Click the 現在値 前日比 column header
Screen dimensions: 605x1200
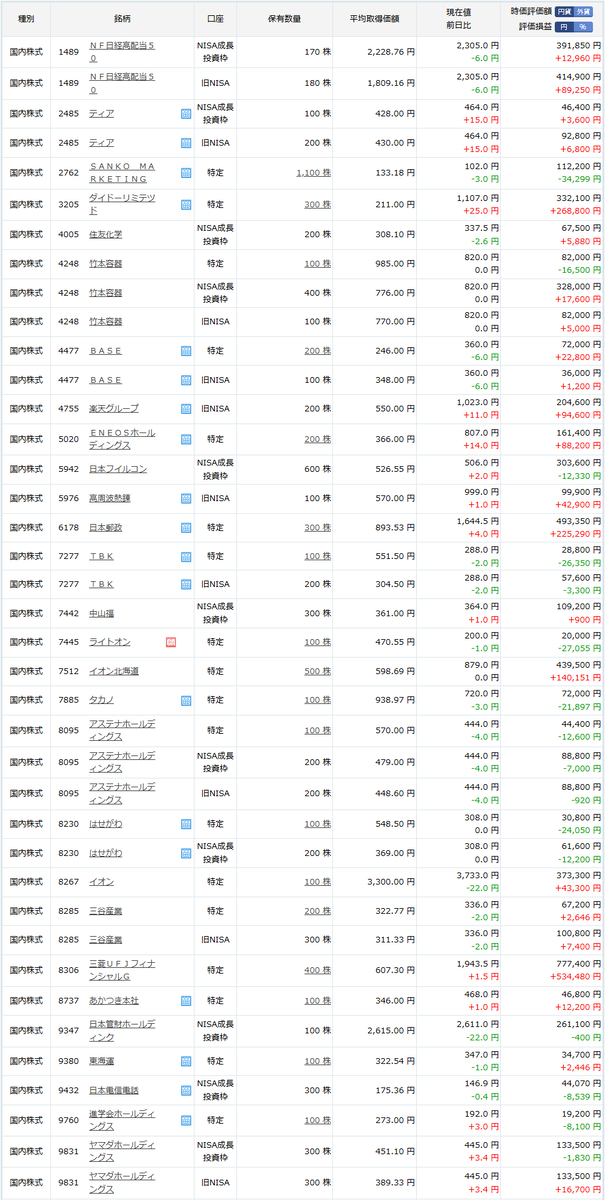459,19
